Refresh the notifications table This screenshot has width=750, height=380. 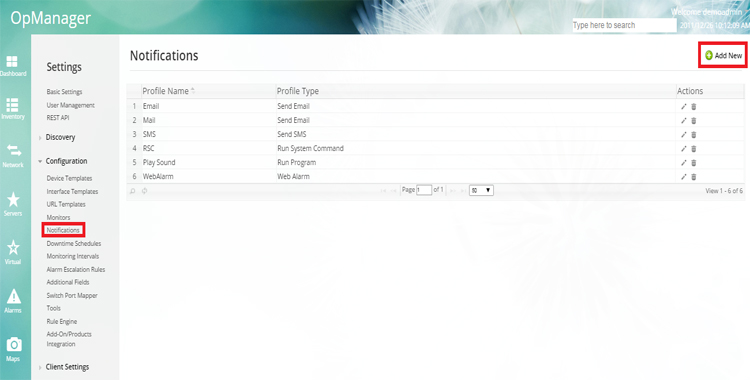(144, 191)
